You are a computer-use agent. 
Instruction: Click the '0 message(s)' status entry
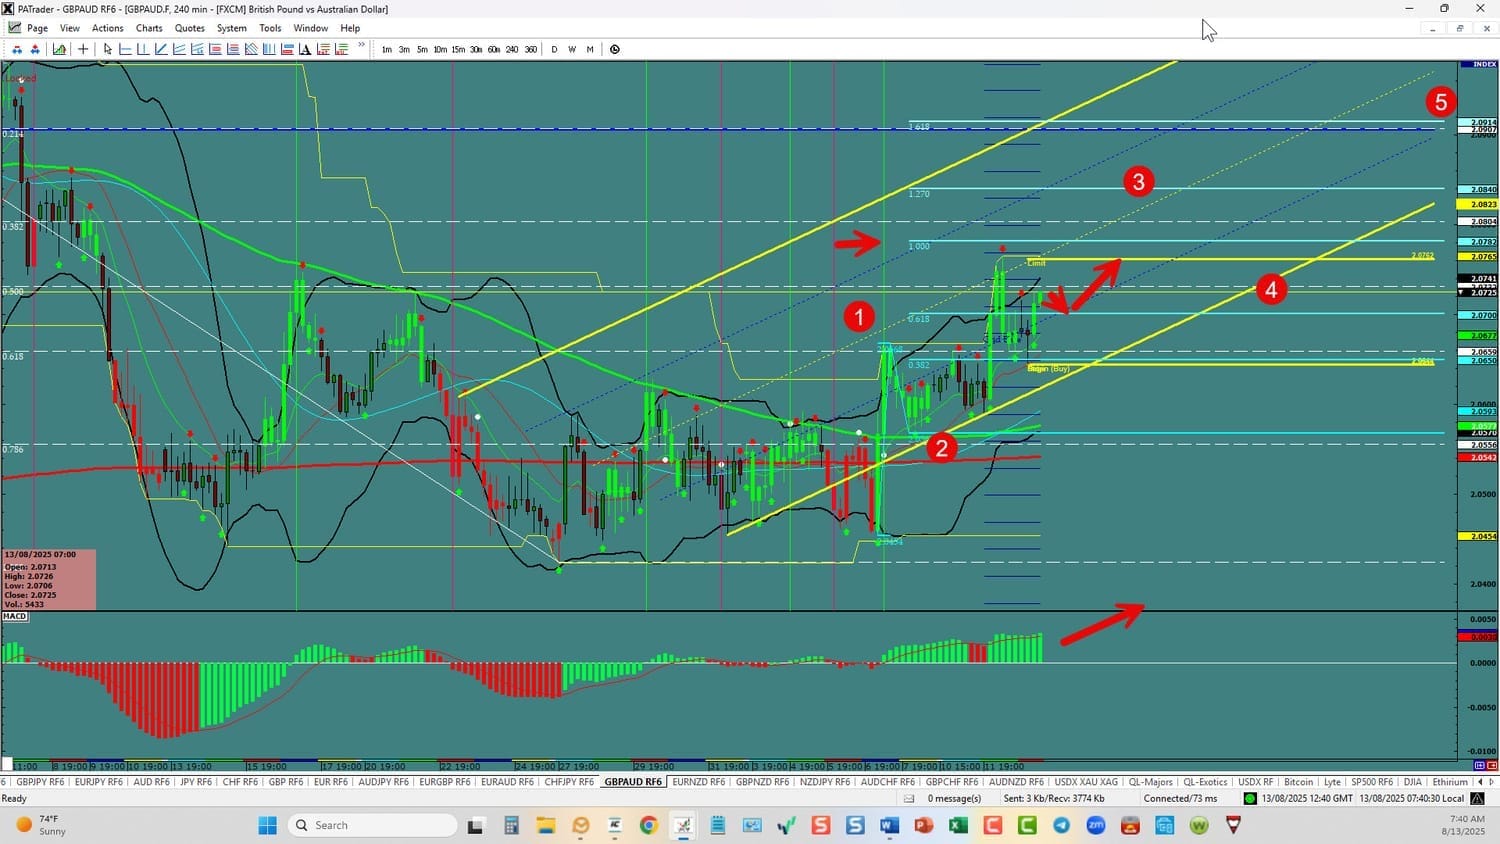pos(954,798)
